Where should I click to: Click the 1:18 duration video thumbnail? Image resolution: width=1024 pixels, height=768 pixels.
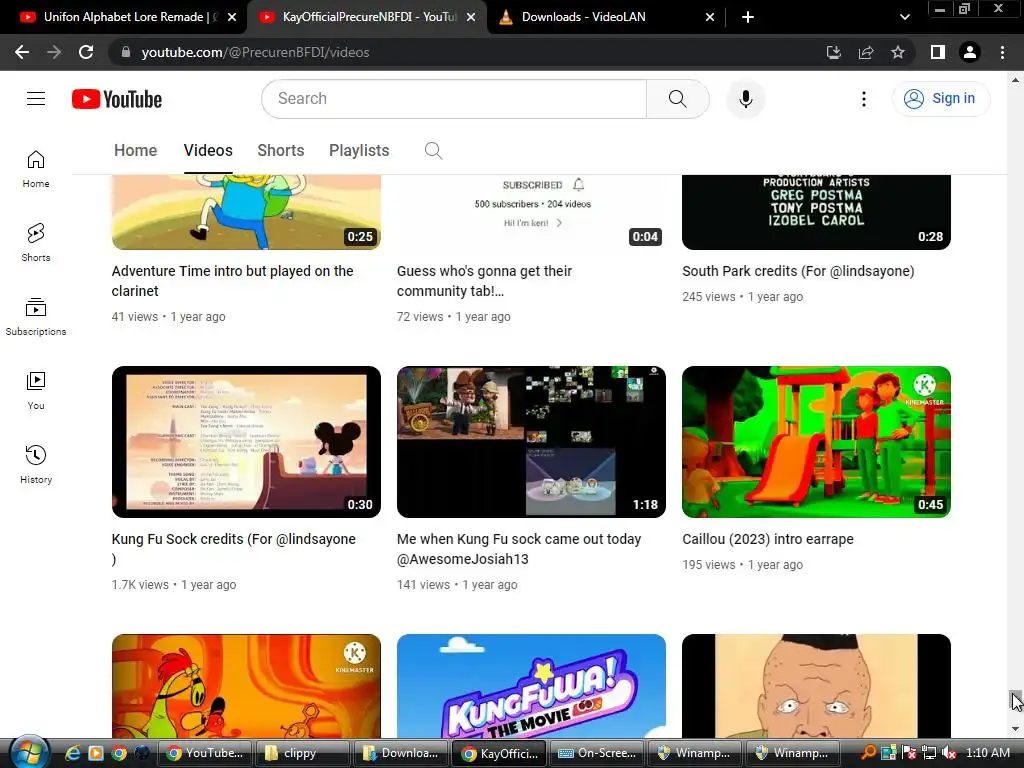pos(531,442)
